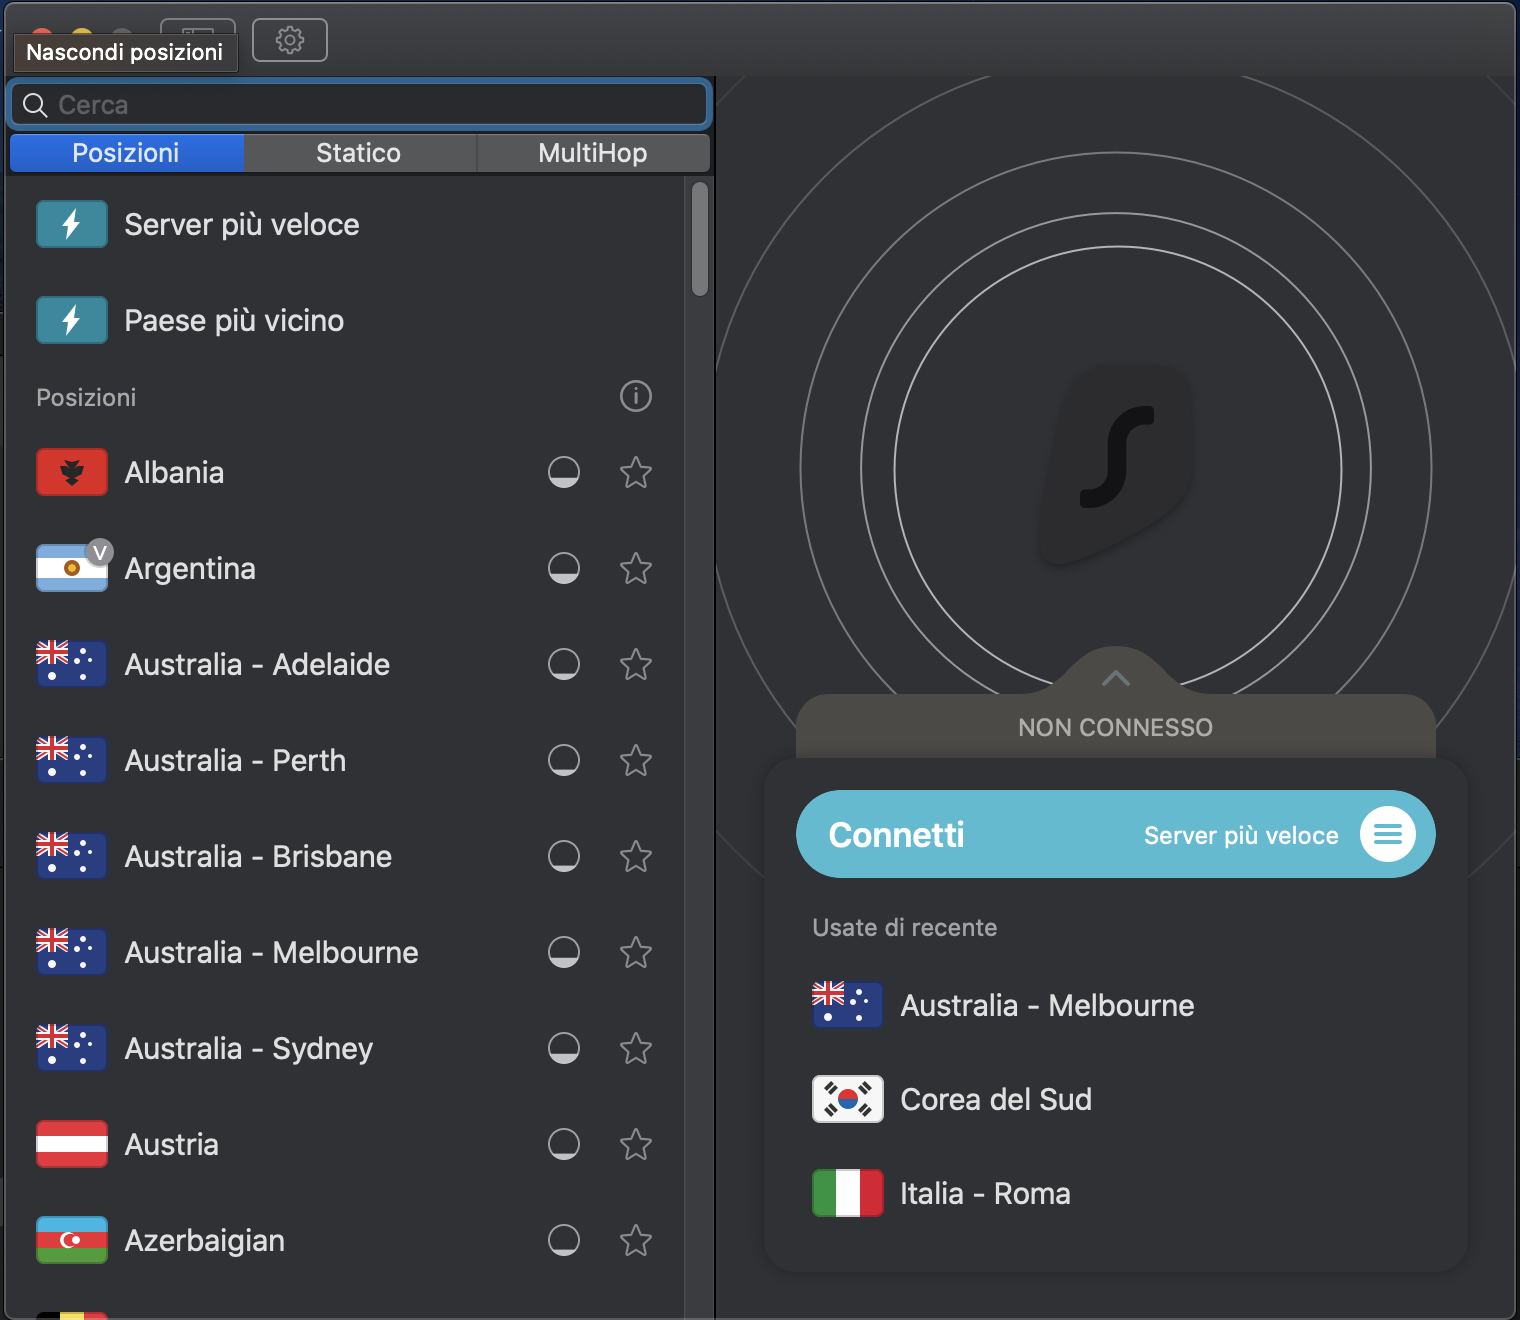Viewport: 1520px width, 1320px height.
Task: Open the MultiHop tab
Action: coord(592,152)
